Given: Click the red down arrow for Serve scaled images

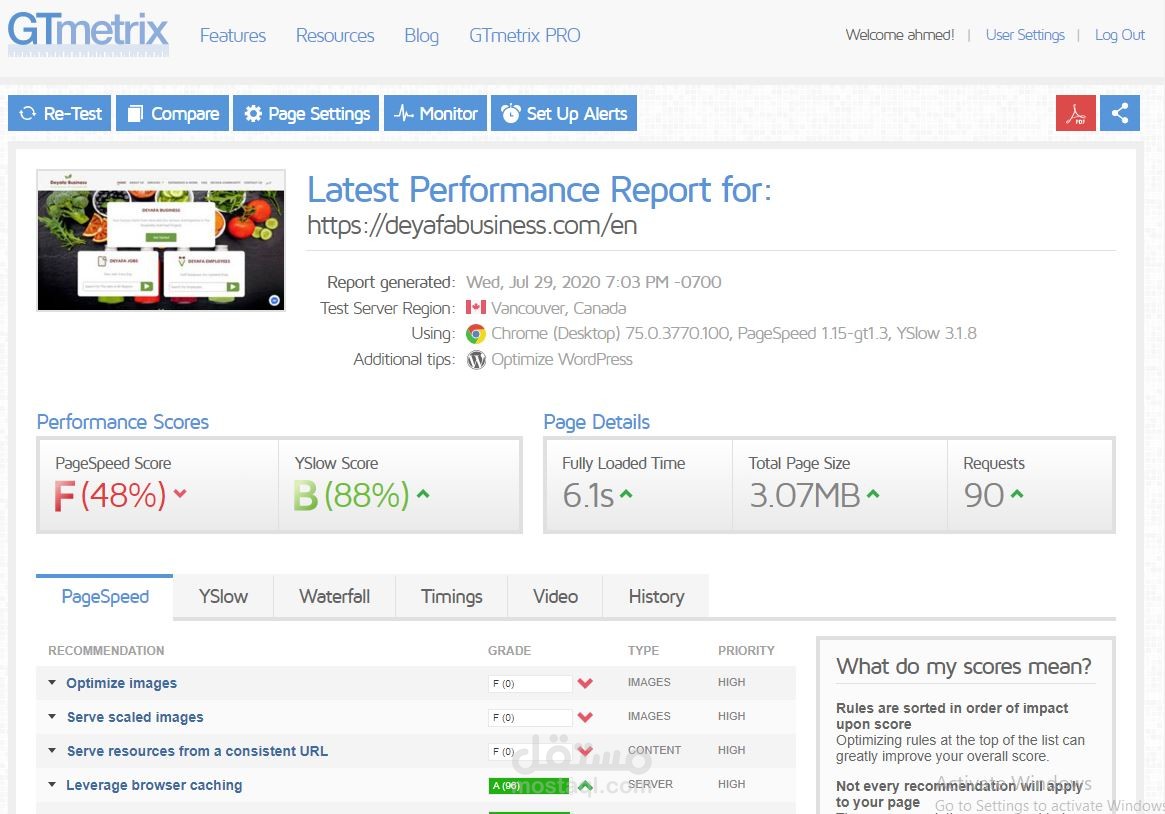Looking at the screenshot, I should pos(585,717).
